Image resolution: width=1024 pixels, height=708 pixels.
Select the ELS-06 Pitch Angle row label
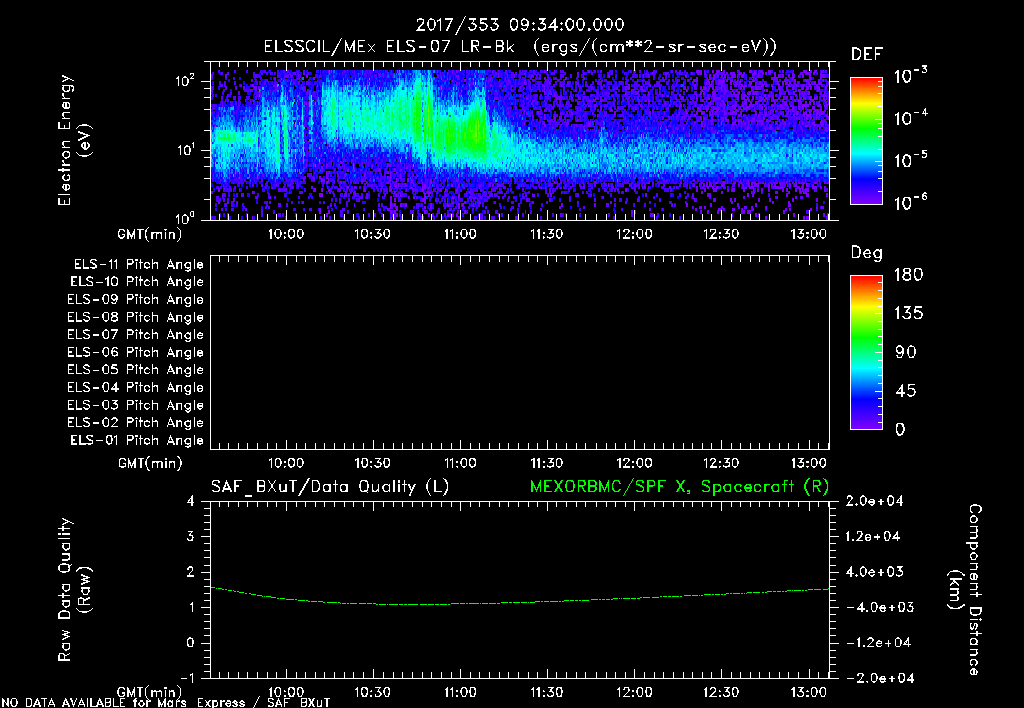[x=135, y=352]
